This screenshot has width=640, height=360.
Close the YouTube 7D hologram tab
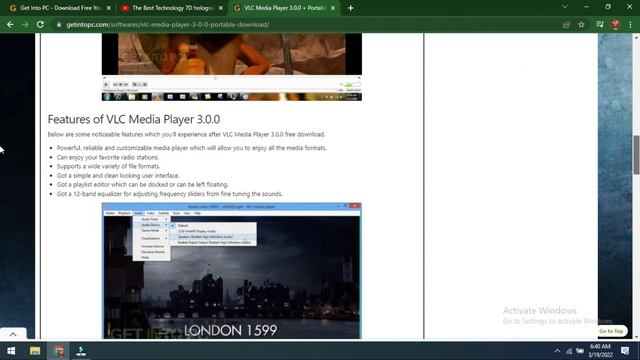(221, 8)
